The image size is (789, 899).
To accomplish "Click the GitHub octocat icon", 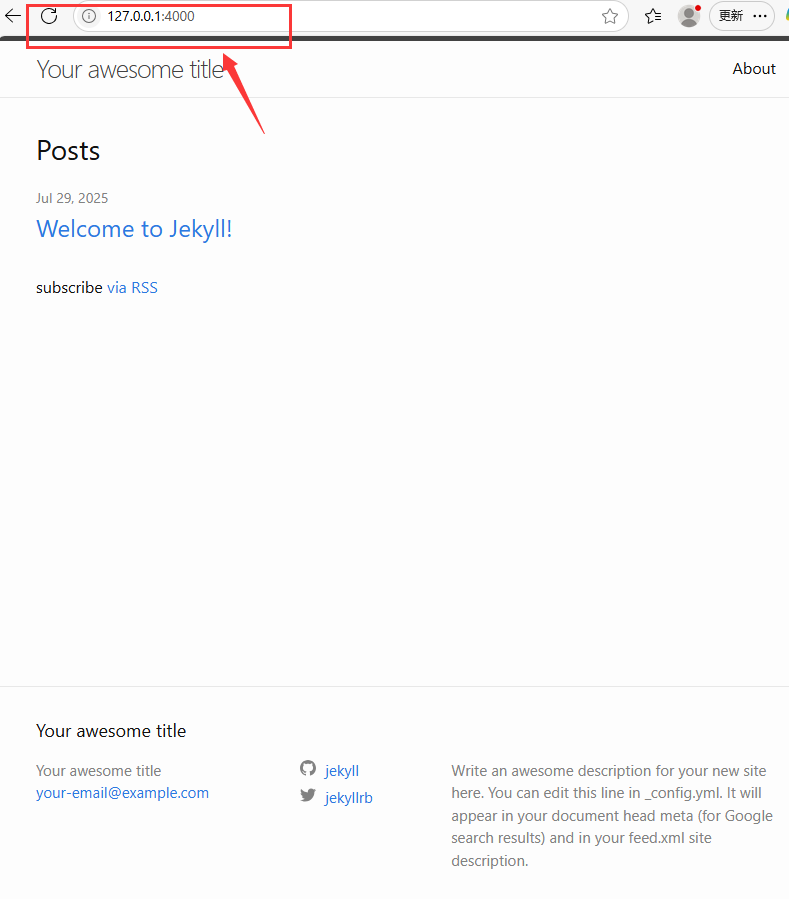I will pos(308,768).
